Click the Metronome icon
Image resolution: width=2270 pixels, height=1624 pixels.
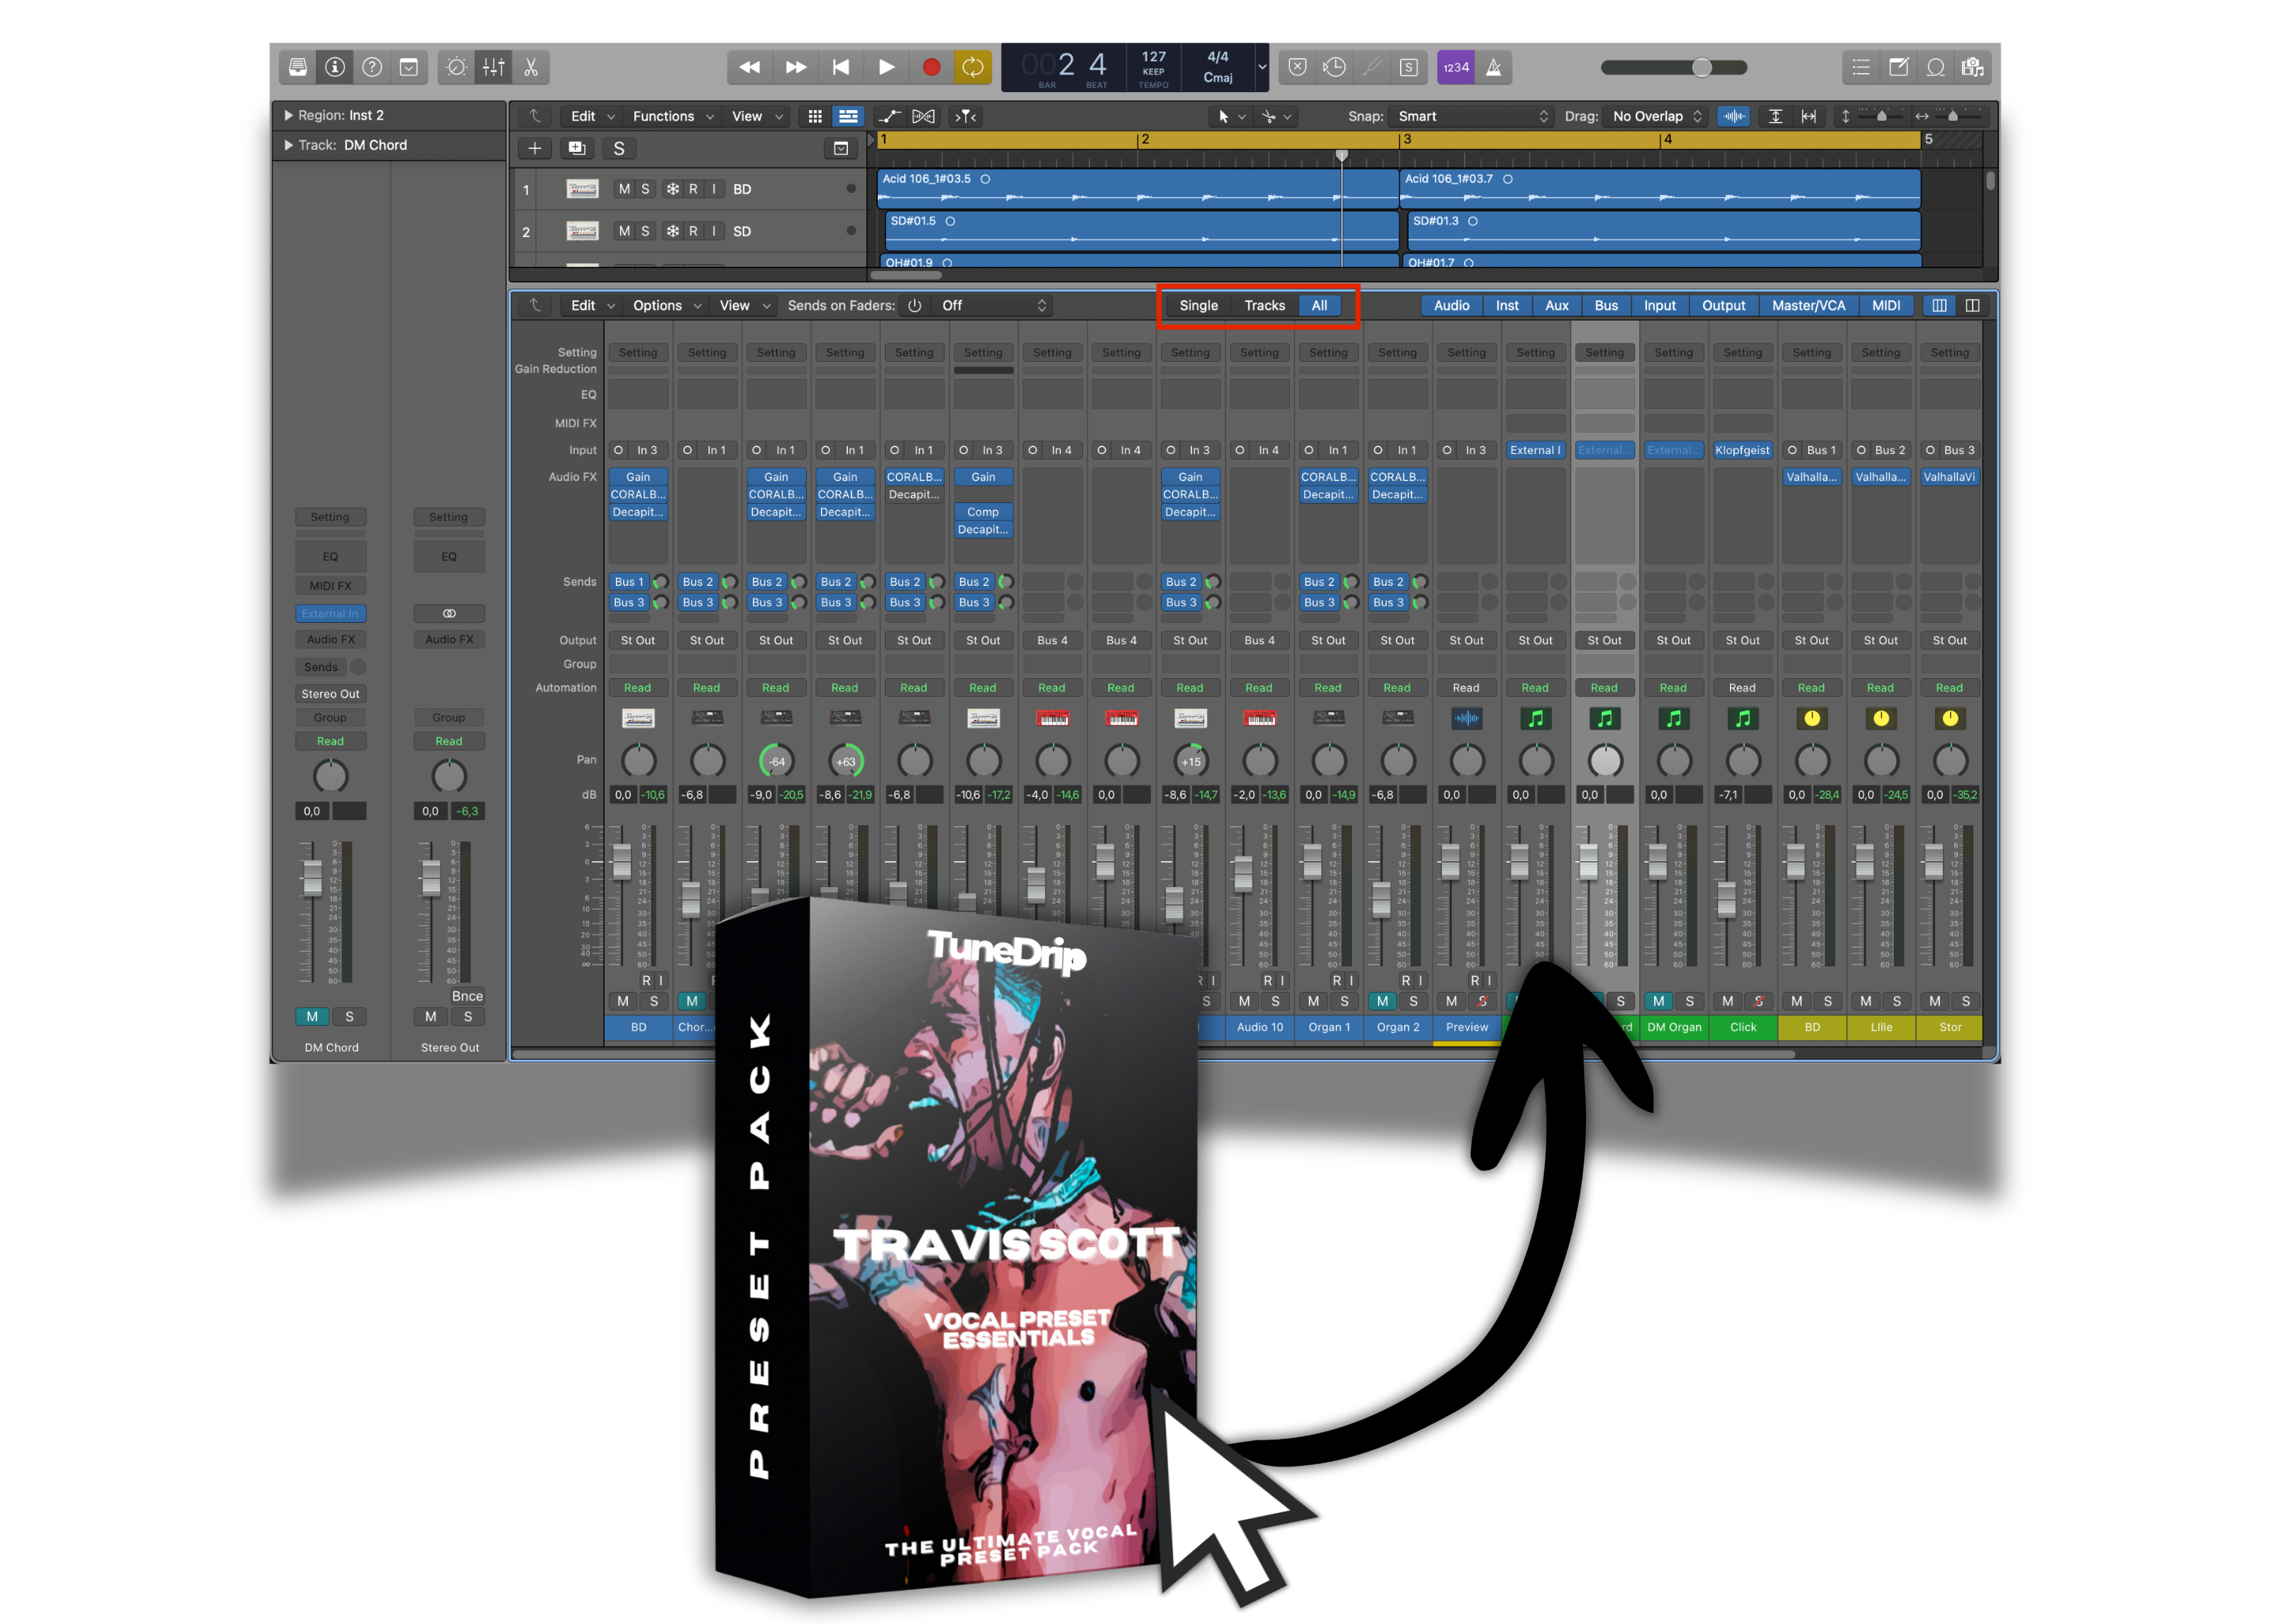pyautogui.click(x=1493, y=67)
